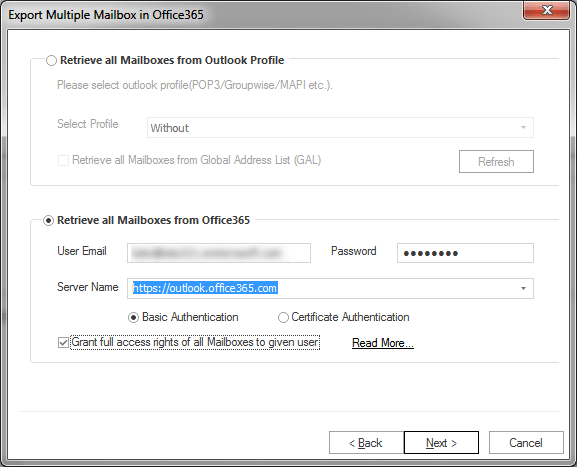Screen dimensions: 577x467
Task: Check Retrieve all Mailboxes from GAL checkbox
Action: [63, 160]
